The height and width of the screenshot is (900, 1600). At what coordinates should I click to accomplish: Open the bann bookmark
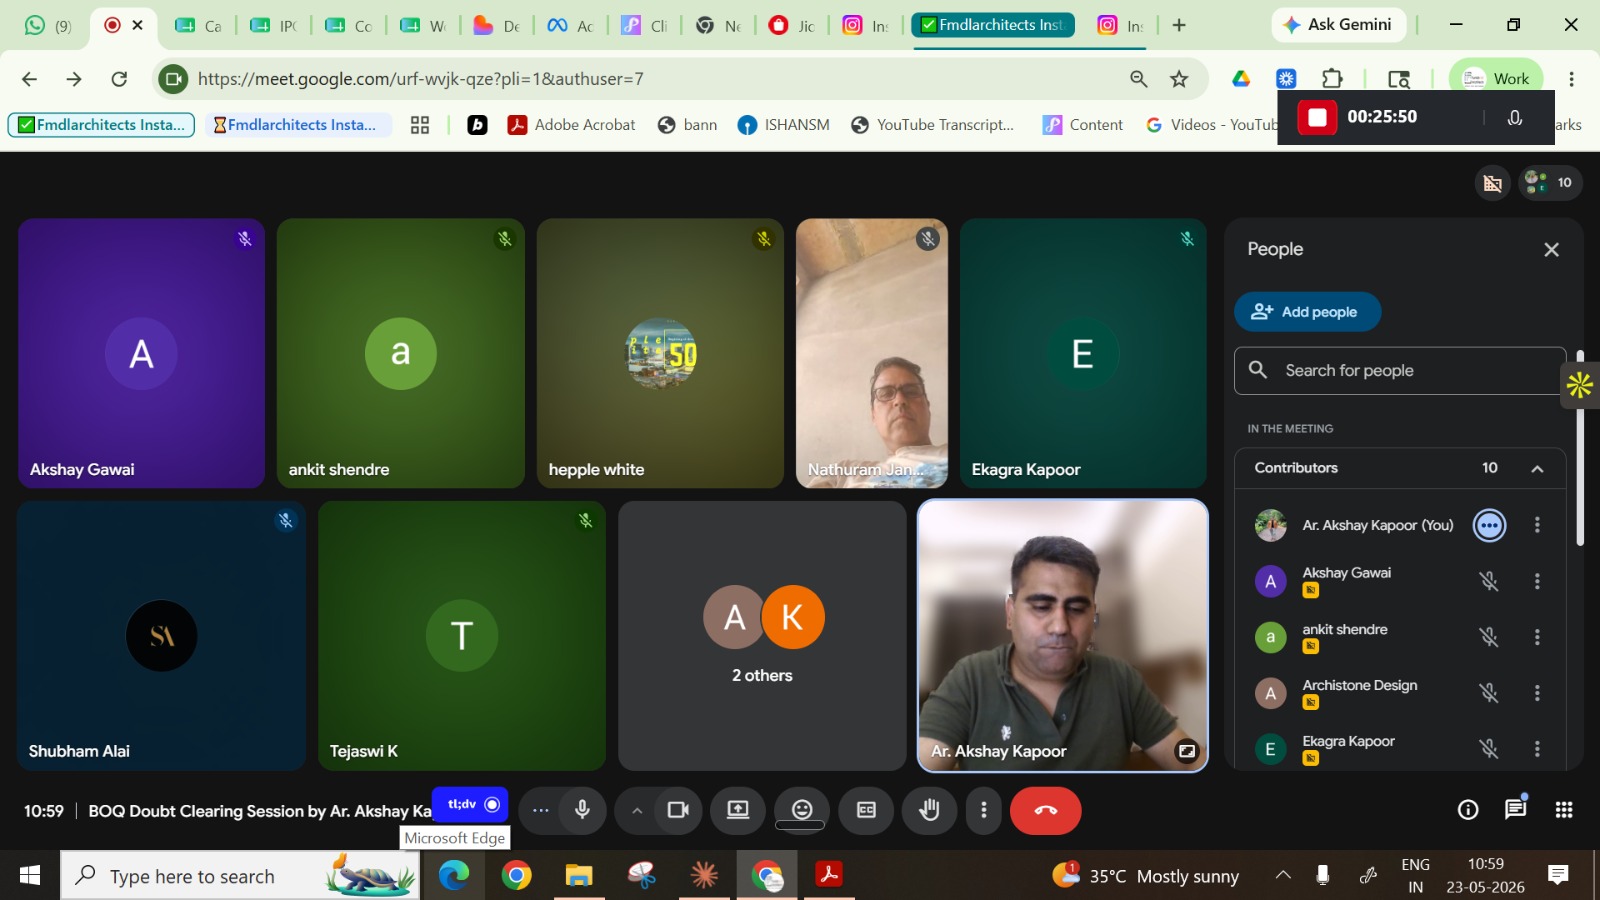coord(687,125)
